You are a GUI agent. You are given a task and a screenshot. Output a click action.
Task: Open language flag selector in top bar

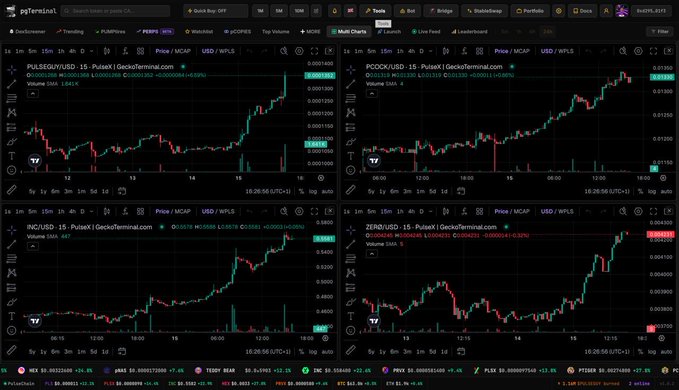(x=350, y=11)
